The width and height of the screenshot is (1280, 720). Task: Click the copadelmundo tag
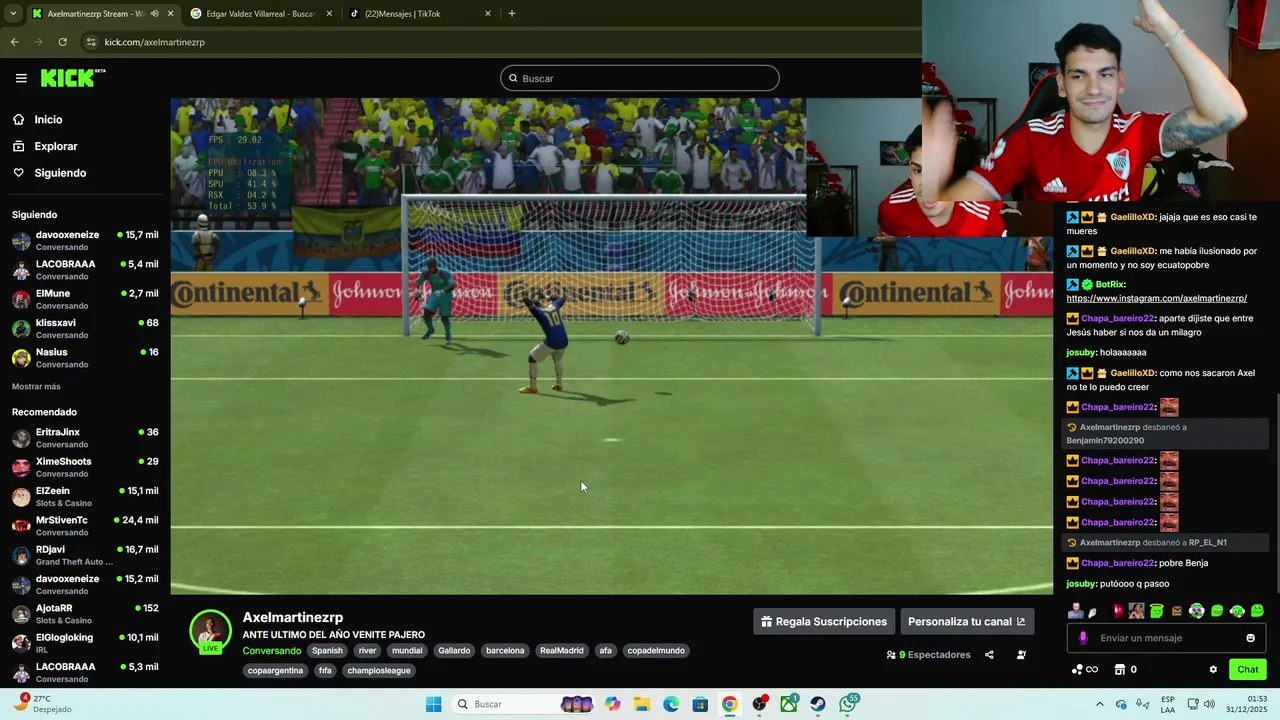click(656, 650)
